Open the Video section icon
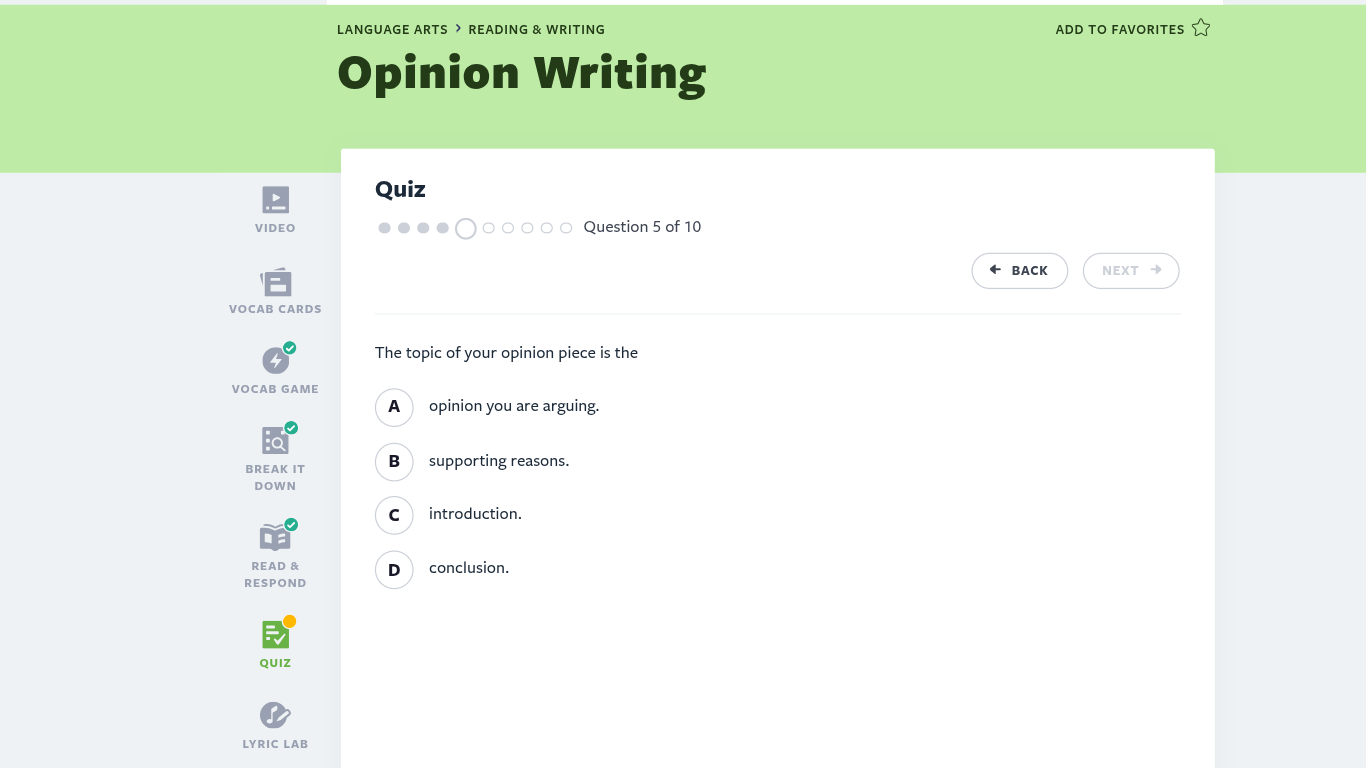This screenshot has height=768, width=1366. tap(275, 200)
